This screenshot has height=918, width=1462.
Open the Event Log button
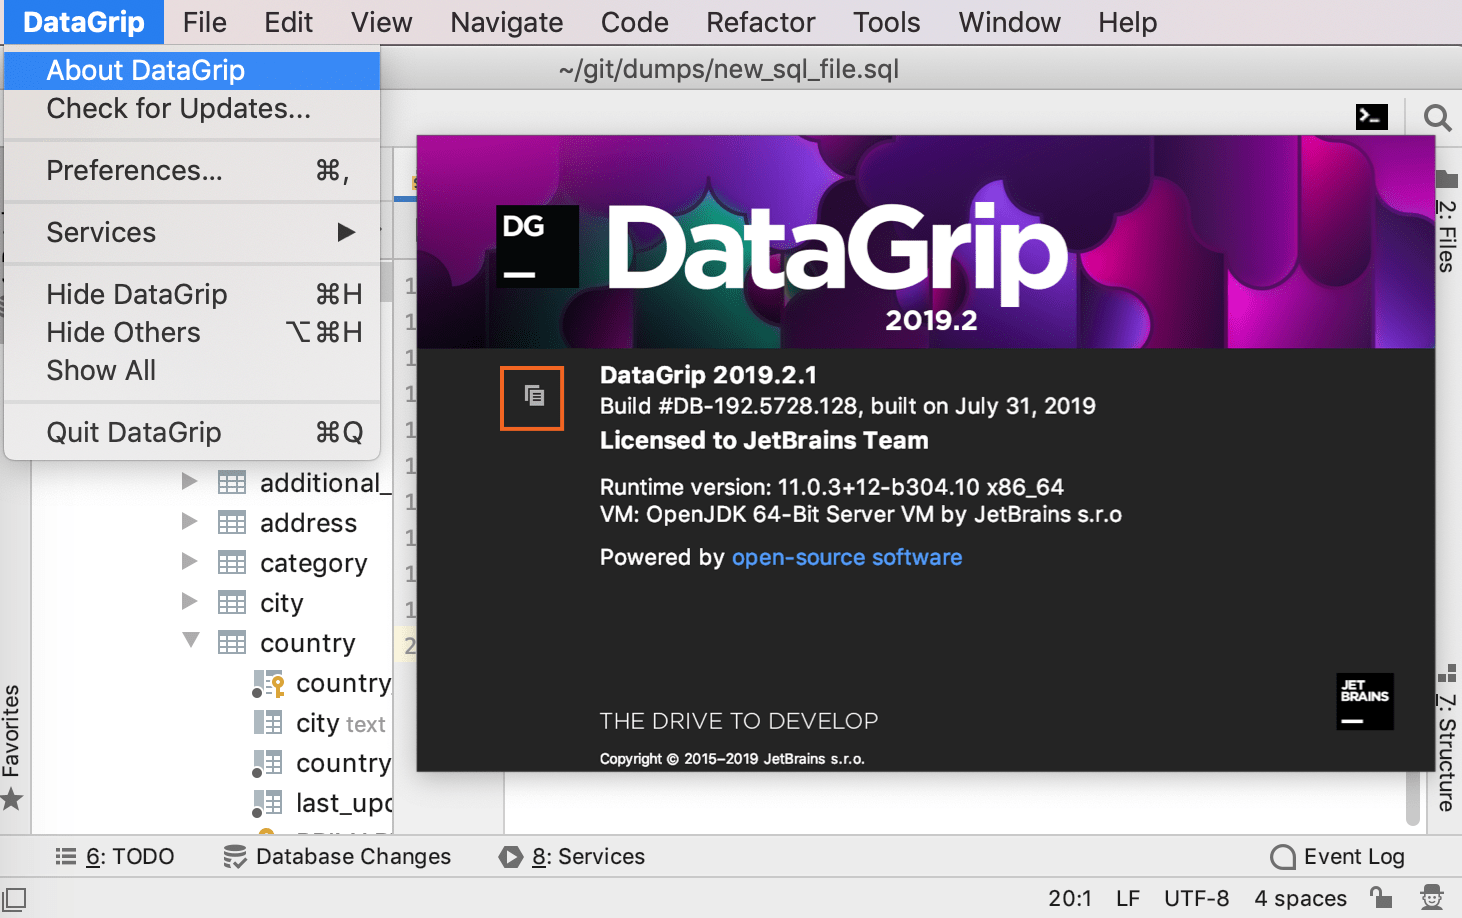coord(1338,857)
